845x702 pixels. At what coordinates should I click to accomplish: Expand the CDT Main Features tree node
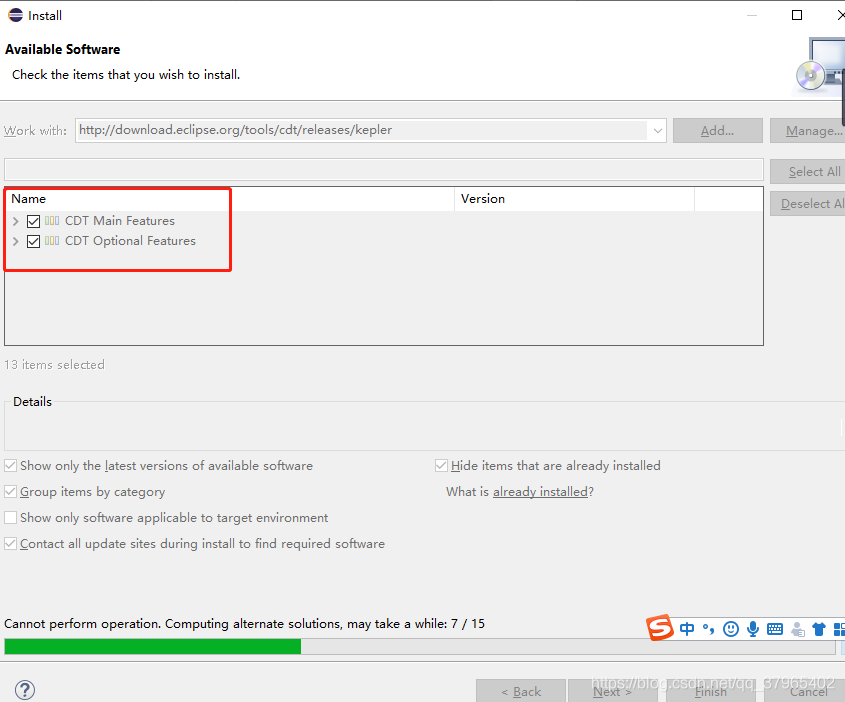point(16,221)
